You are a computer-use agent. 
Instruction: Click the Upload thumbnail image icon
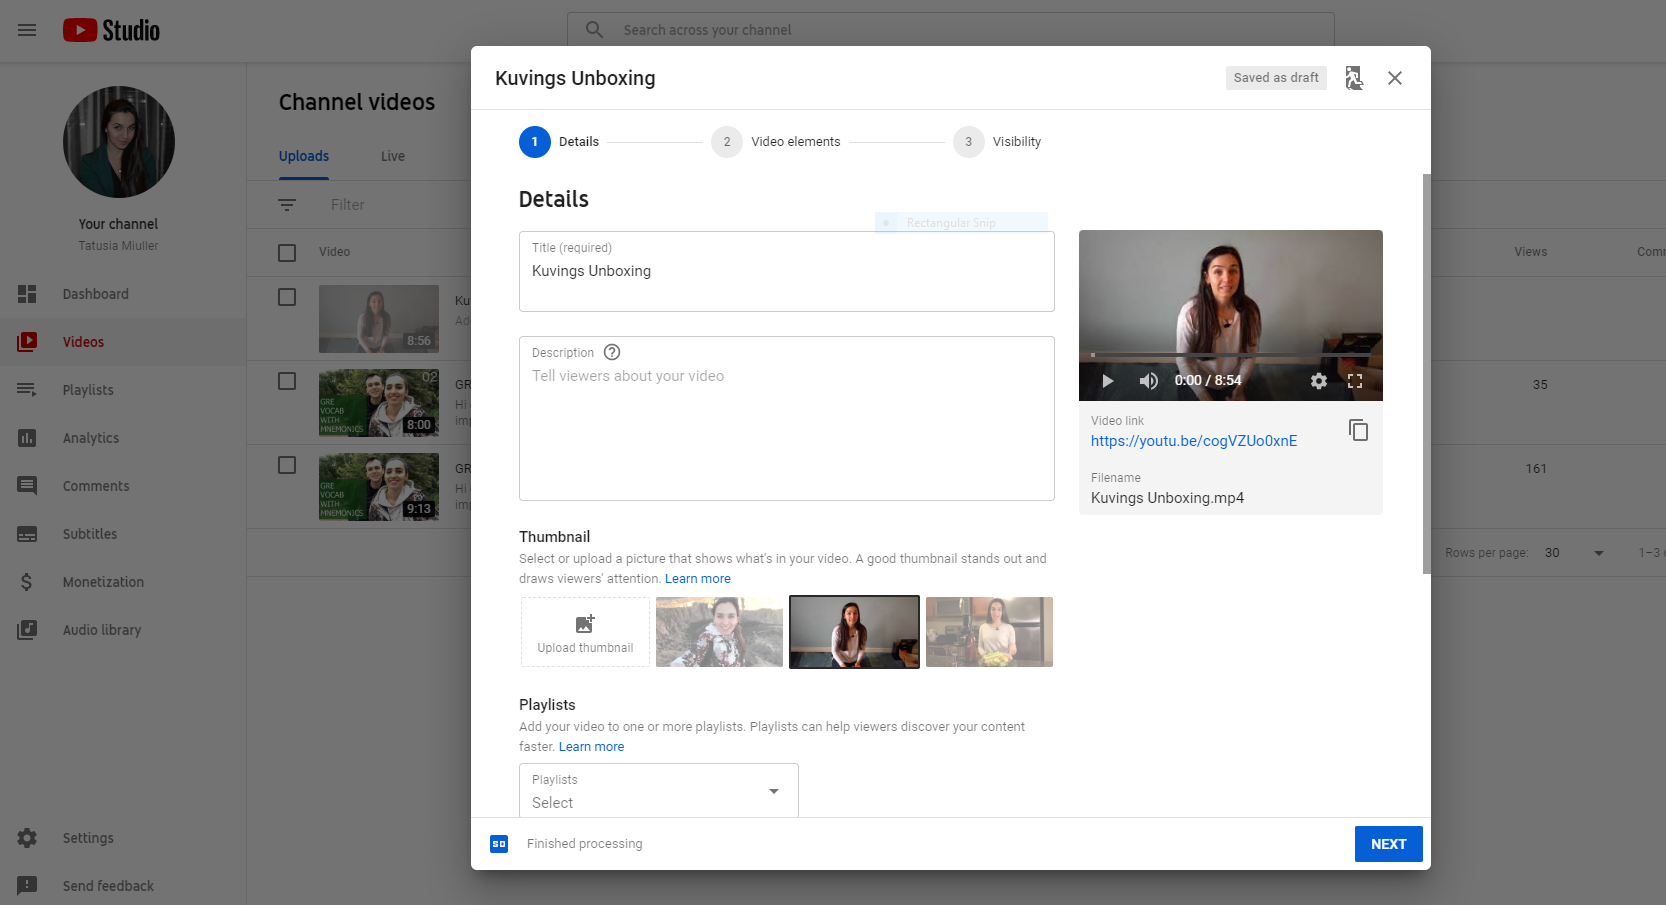coord(585,624)
